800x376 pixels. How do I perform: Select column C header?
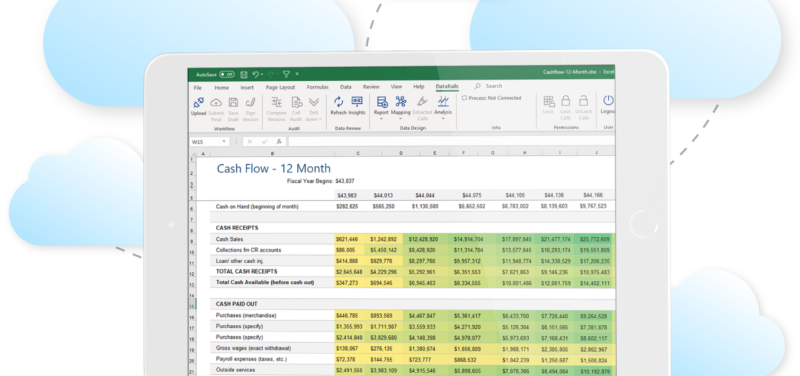[x=358, y=153]
